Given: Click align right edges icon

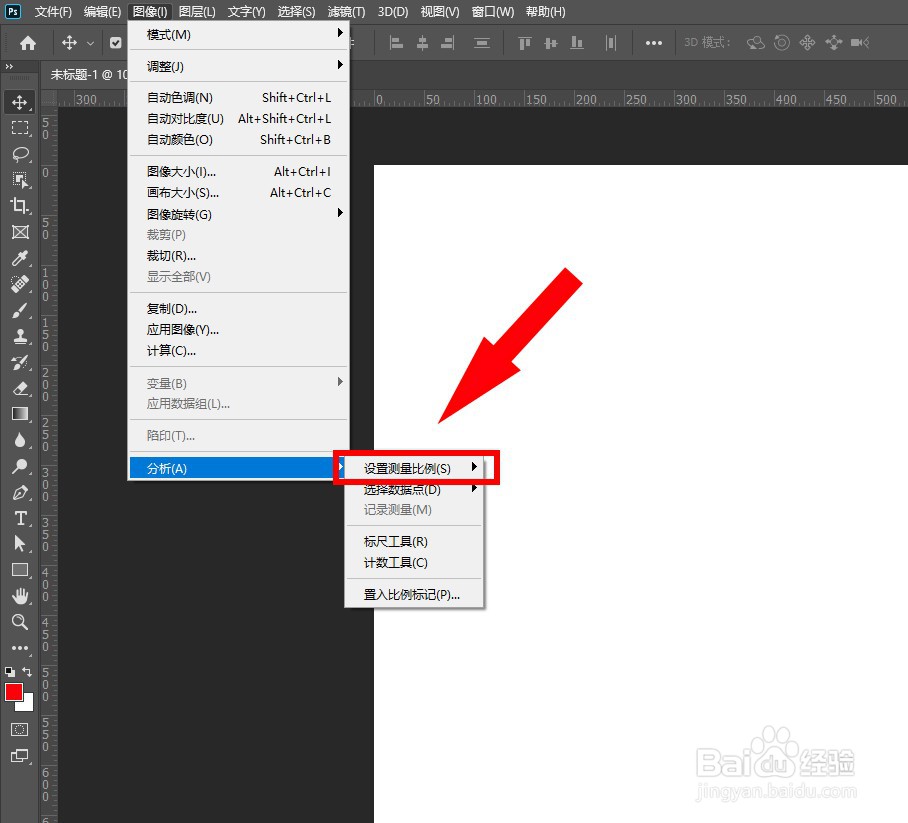Looking at the screenshot, I should pos(448,43).
